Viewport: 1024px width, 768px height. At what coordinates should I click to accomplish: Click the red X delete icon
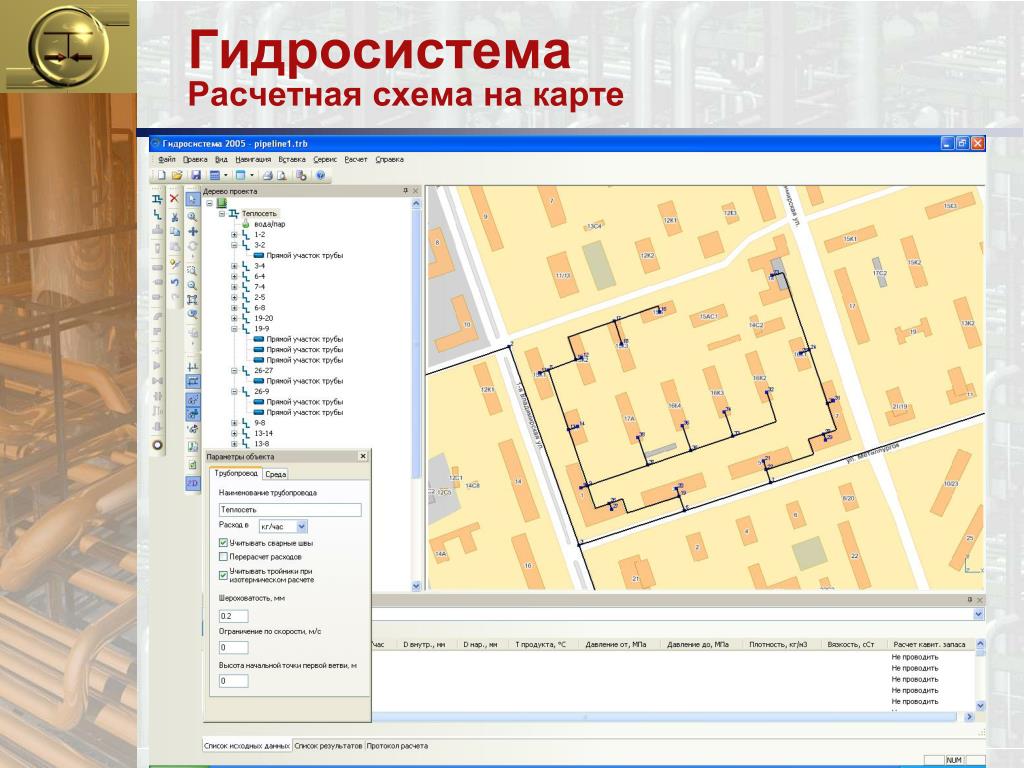[x=174, y=199]
